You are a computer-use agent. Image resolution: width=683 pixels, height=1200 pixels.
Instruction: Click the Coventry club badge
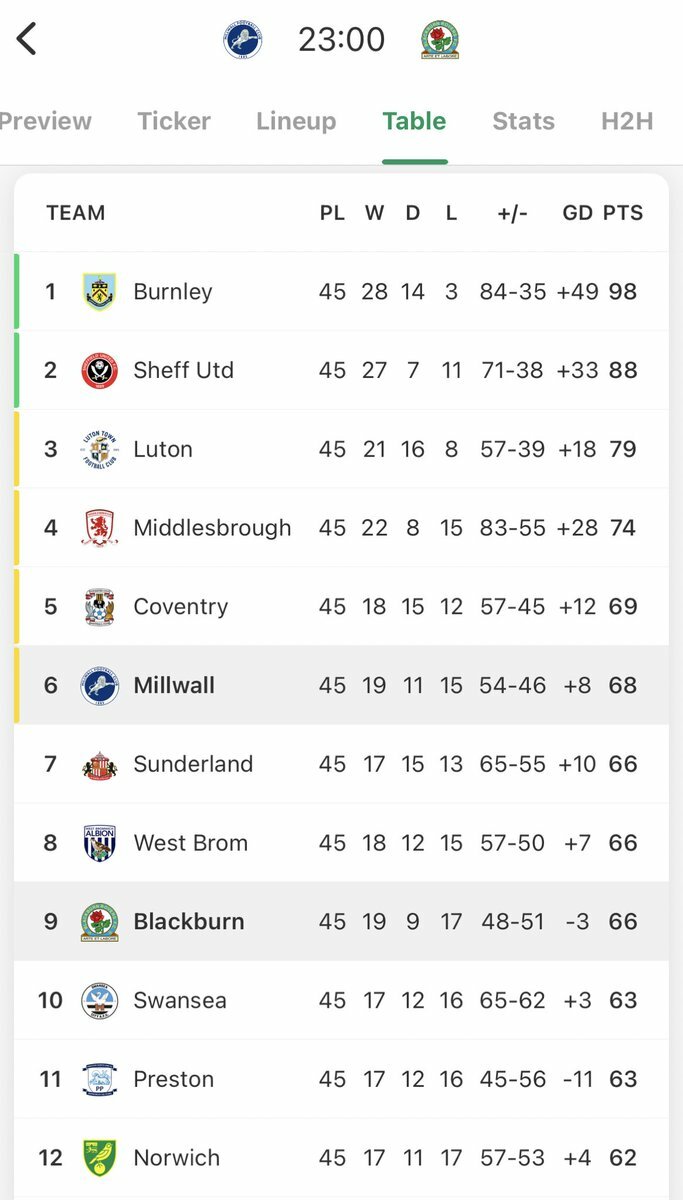pyautogui.click(x=100, y=607)
